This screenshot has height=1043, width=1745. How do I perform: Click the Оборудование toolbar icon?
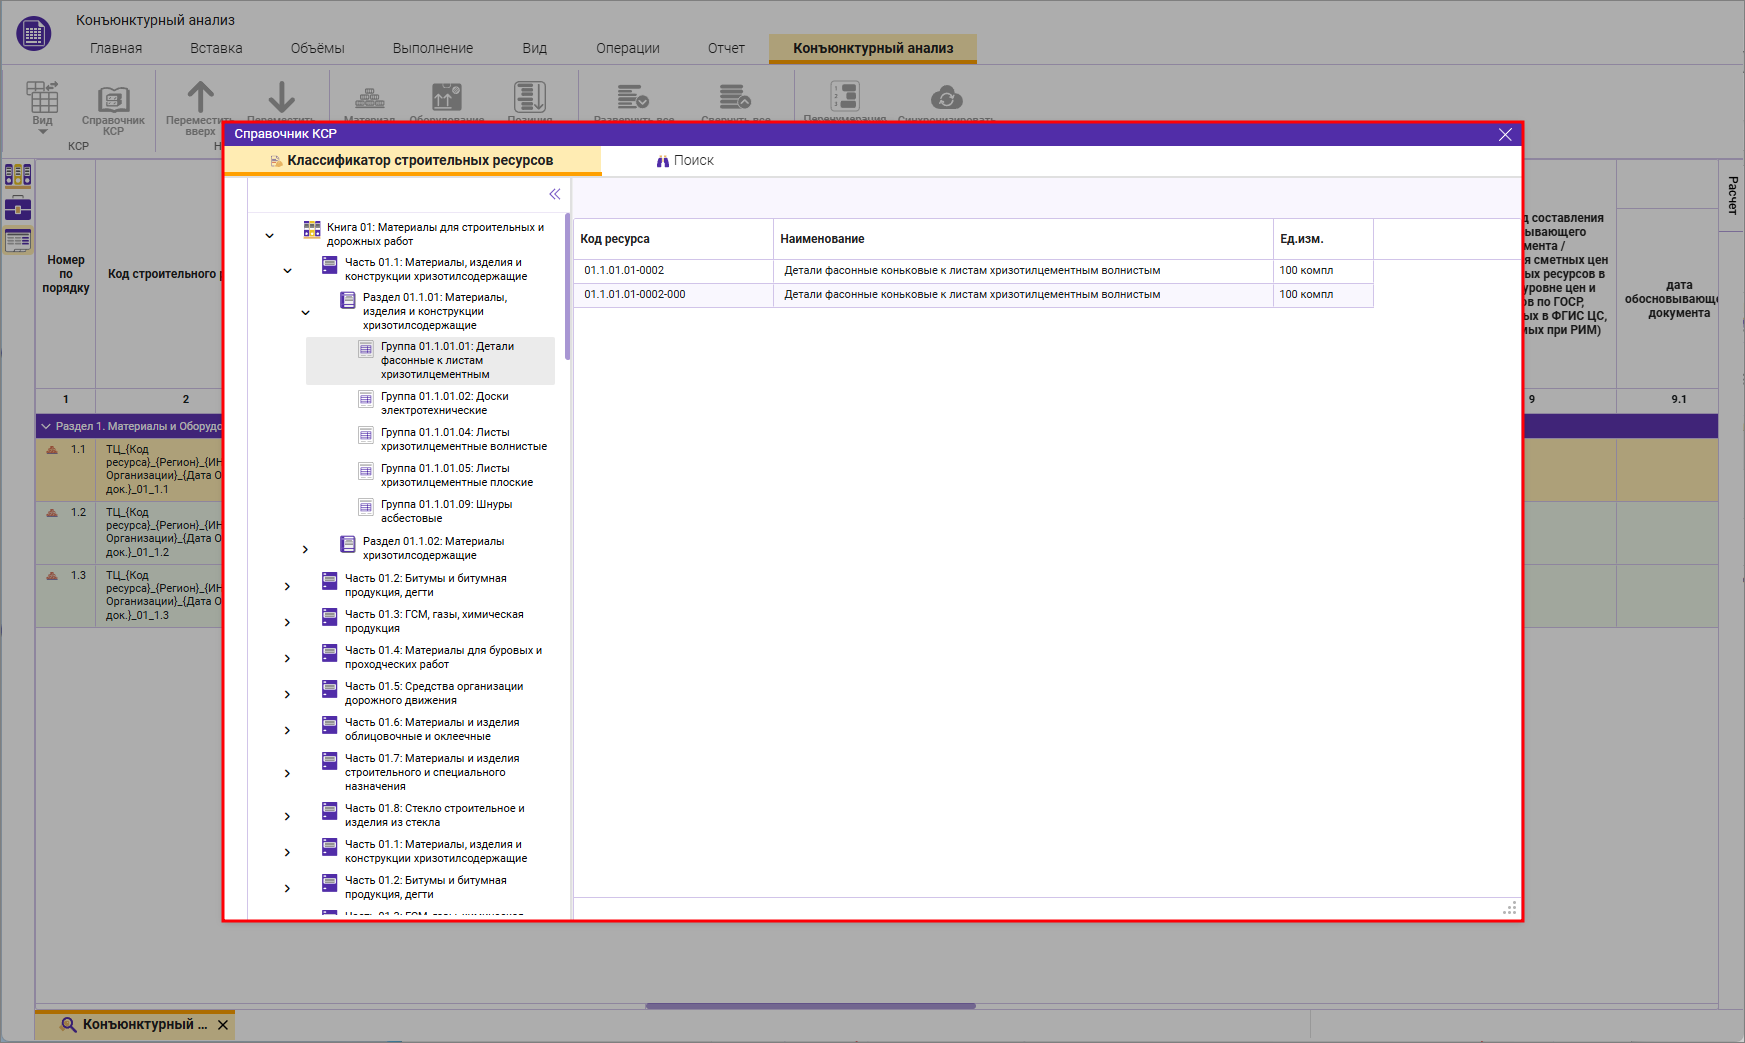446,97
